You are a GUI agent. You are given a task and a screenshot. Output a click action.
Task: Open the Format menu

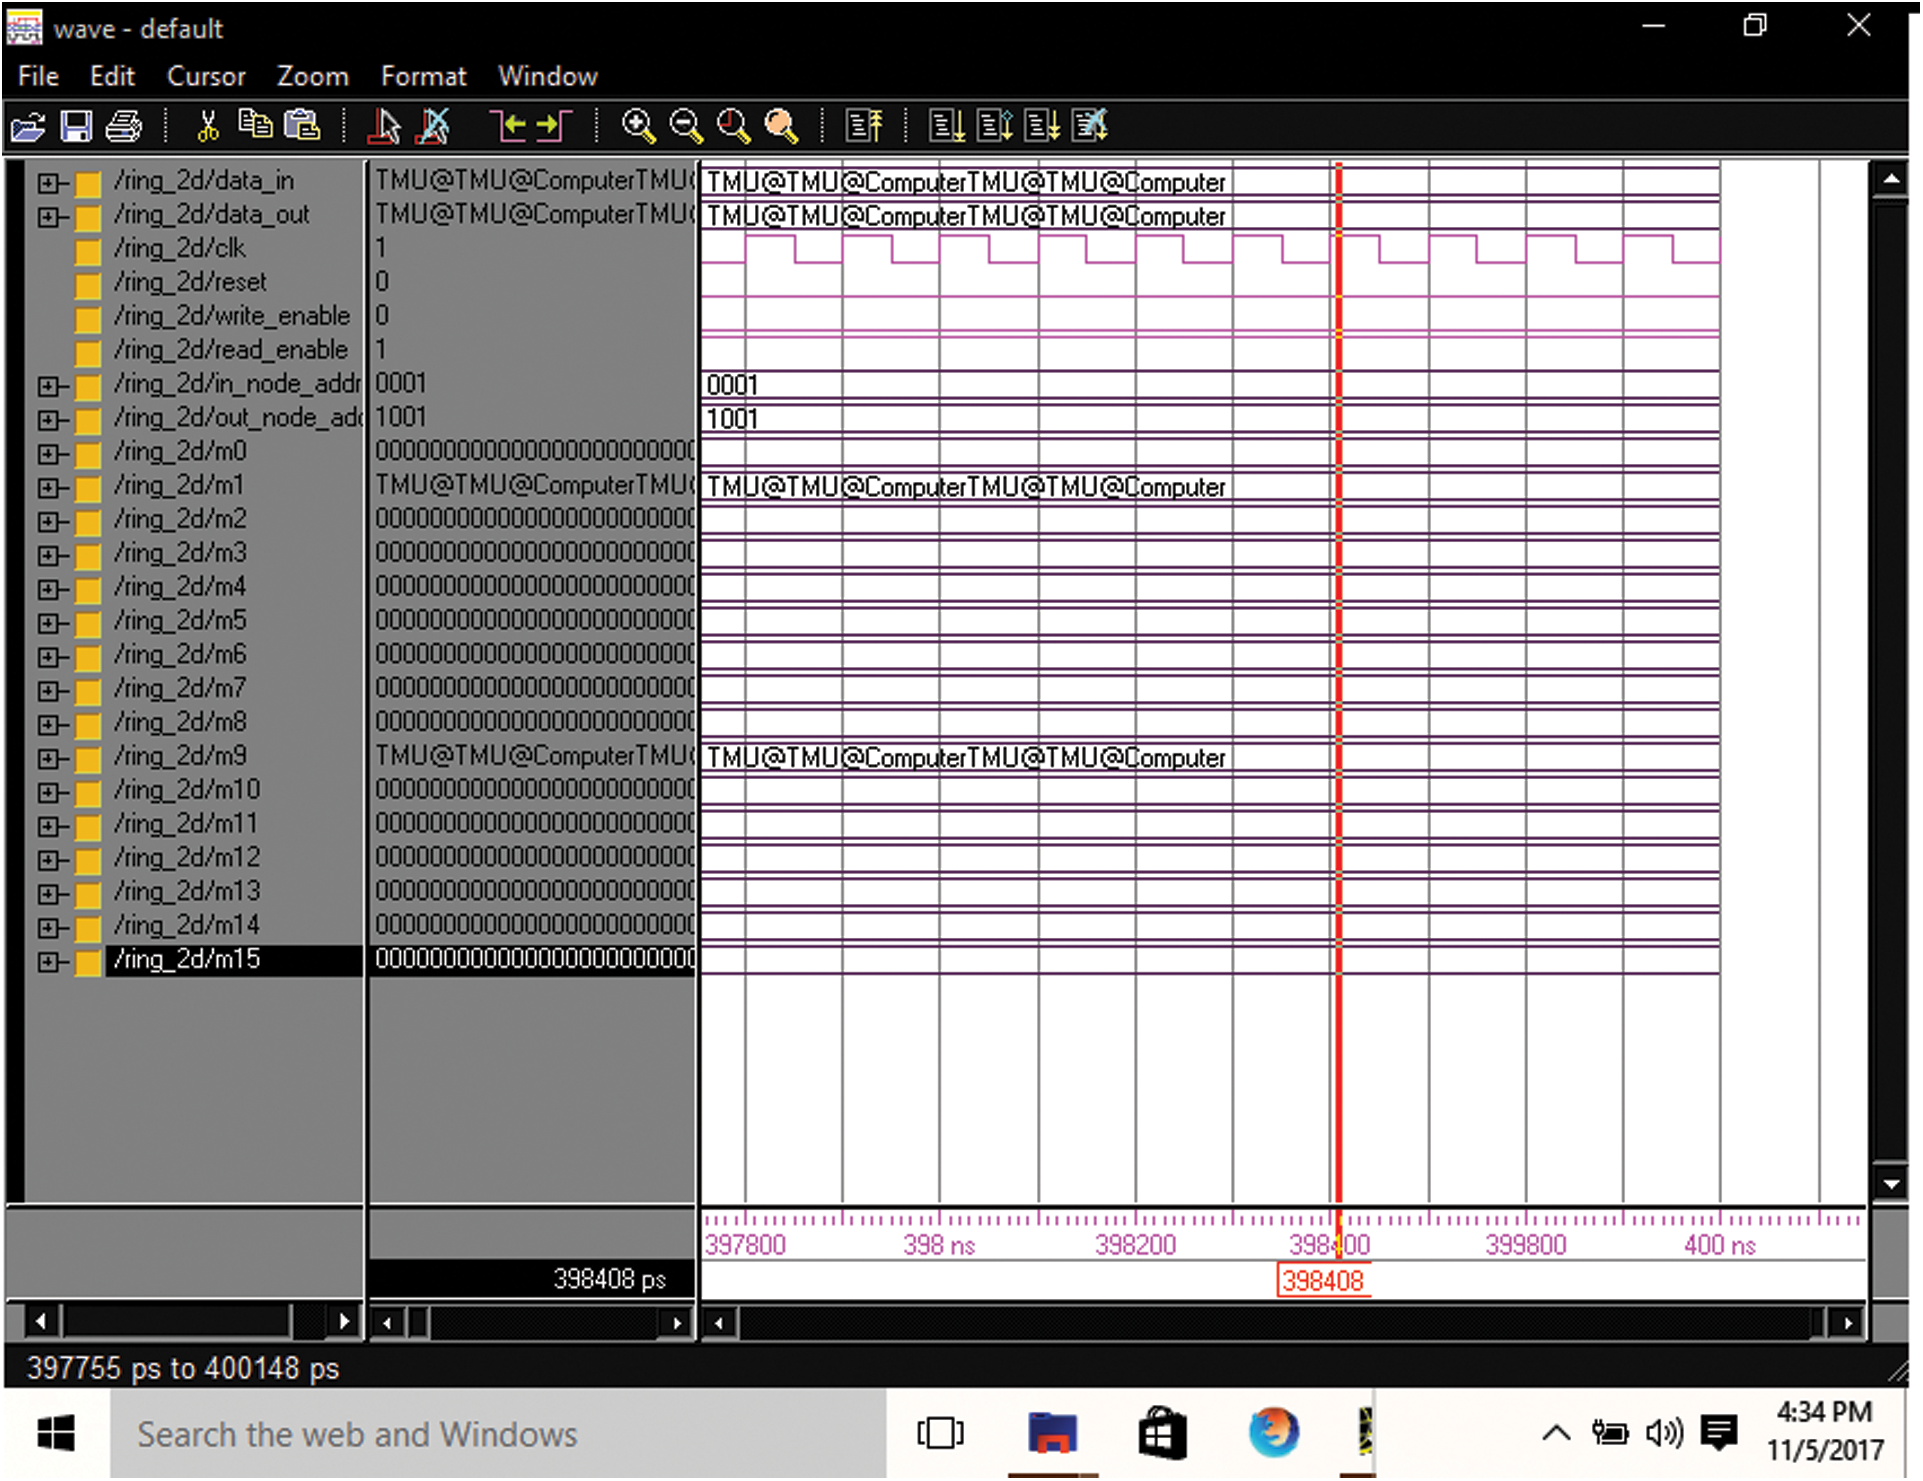point(423,77)
